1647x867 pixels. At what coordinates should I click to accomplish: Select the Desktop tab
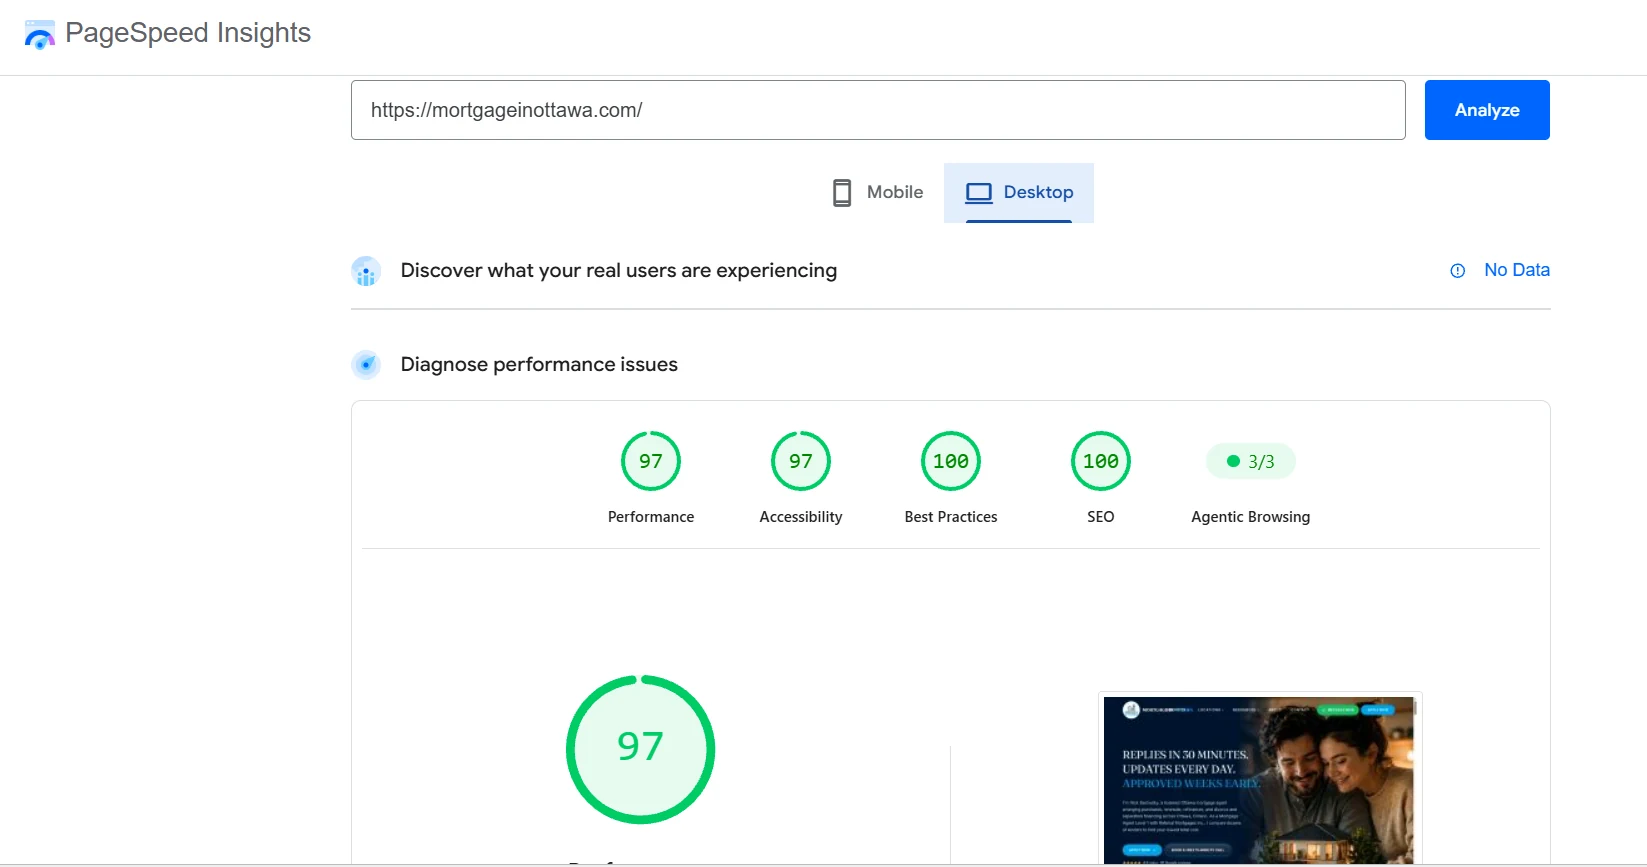pyautogui.click(x=1019, y=192)
